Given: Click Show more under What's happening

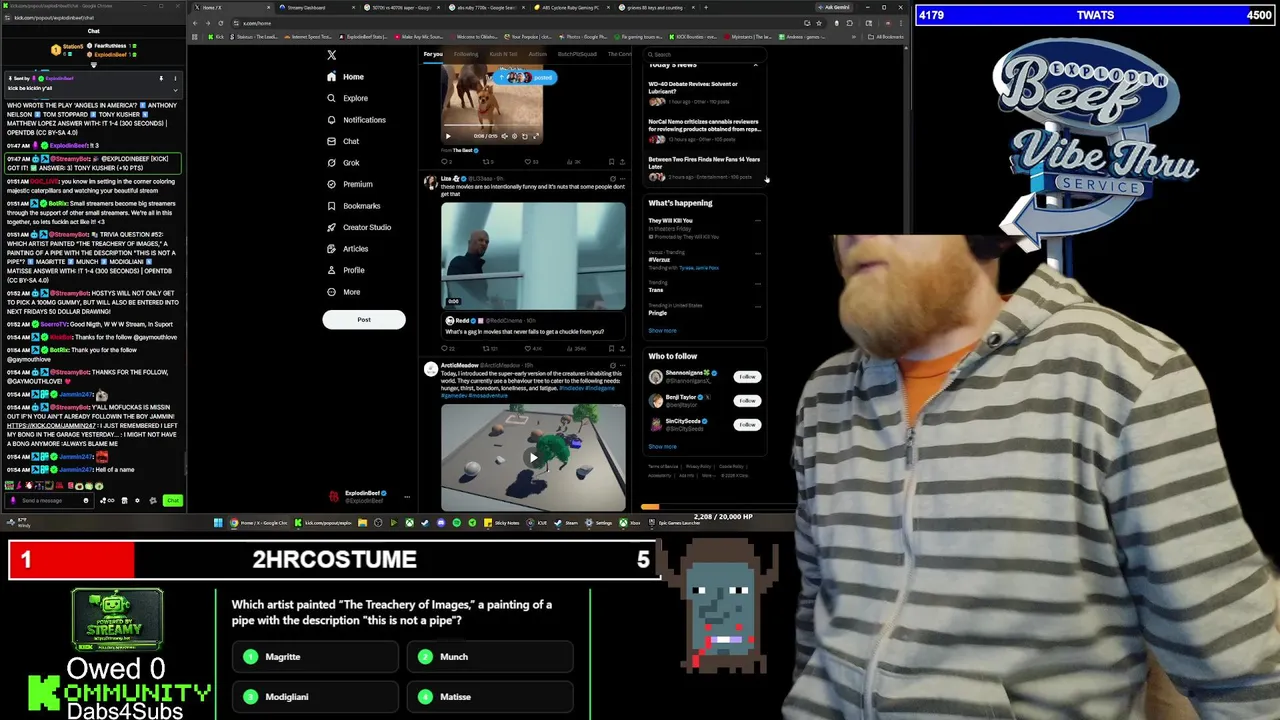Looking at the screenshot, I should [x=662, y=331].
